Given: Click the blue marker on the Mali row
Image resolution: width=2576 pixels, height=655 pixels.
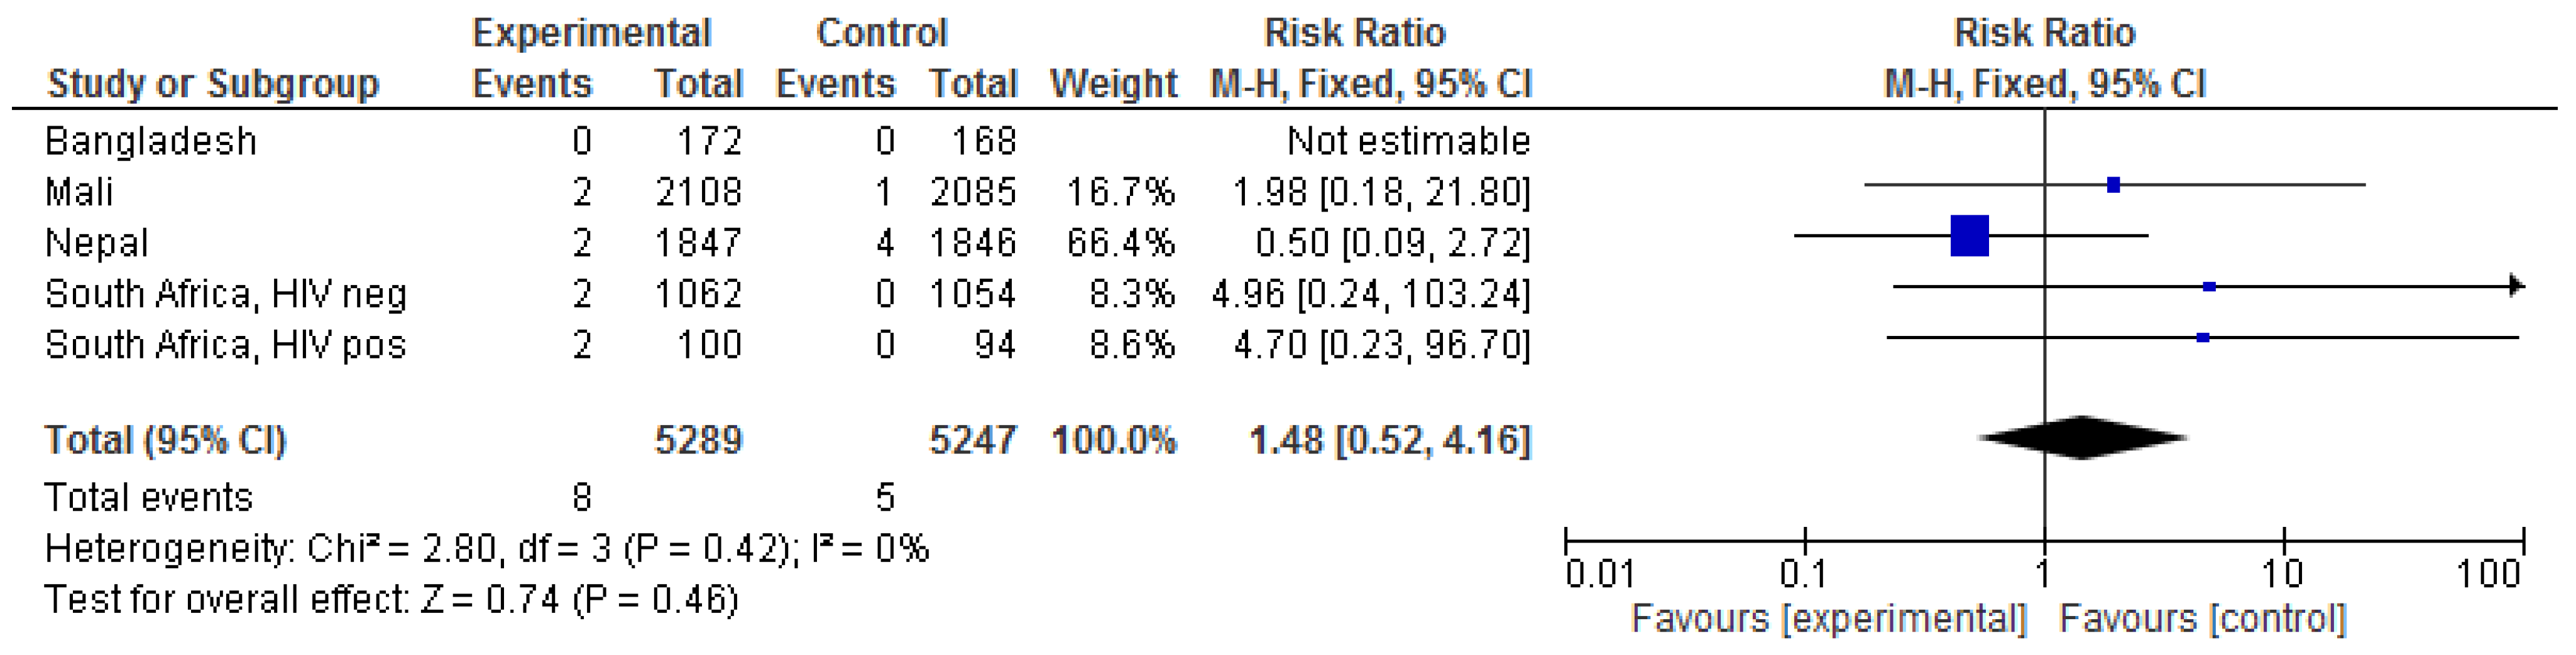Looking at the screenshot, I should pos(2113,185).
